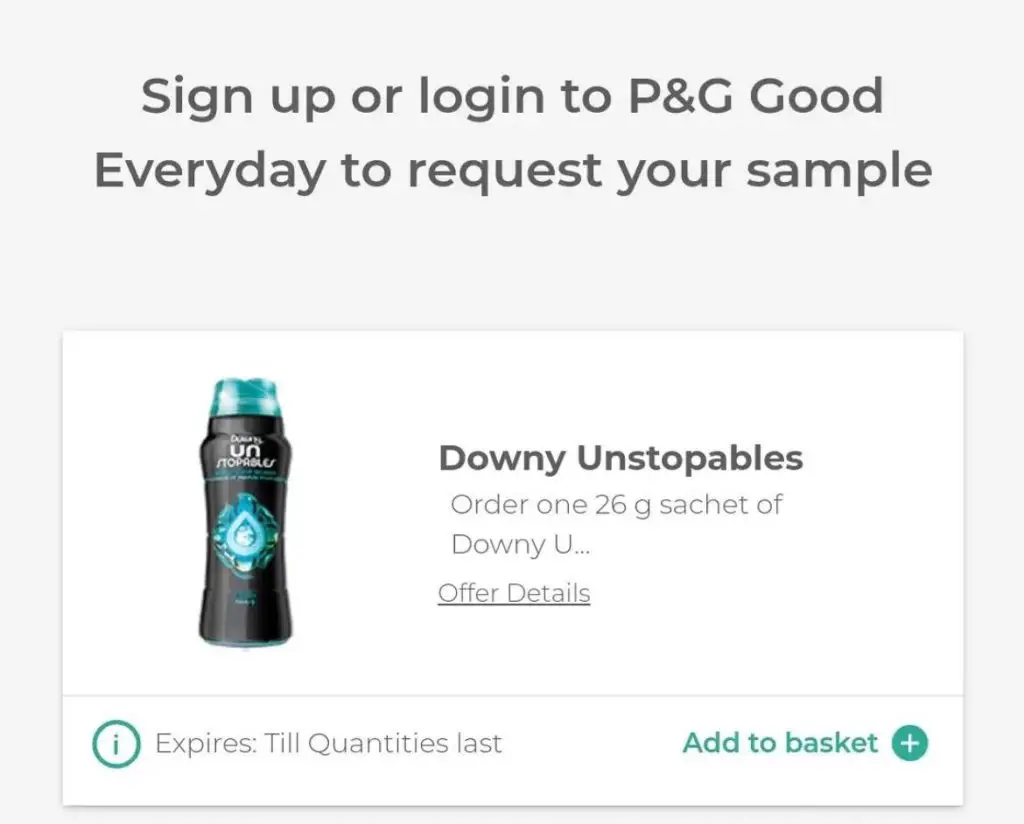Click 'Everyday' in the headline's second line
The height and width of the screenshot is (824, 1024).
tap(210, 171)
